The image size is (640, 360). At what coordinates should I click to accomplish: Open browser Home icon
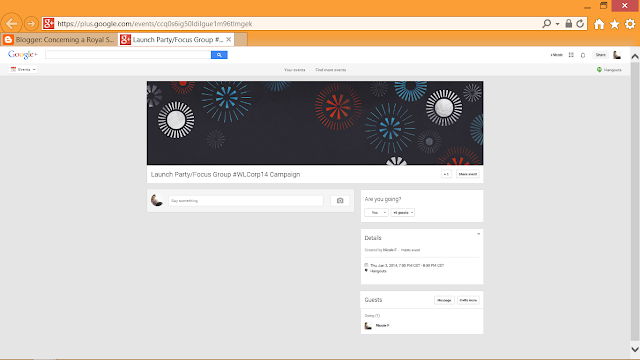[599, 24]
